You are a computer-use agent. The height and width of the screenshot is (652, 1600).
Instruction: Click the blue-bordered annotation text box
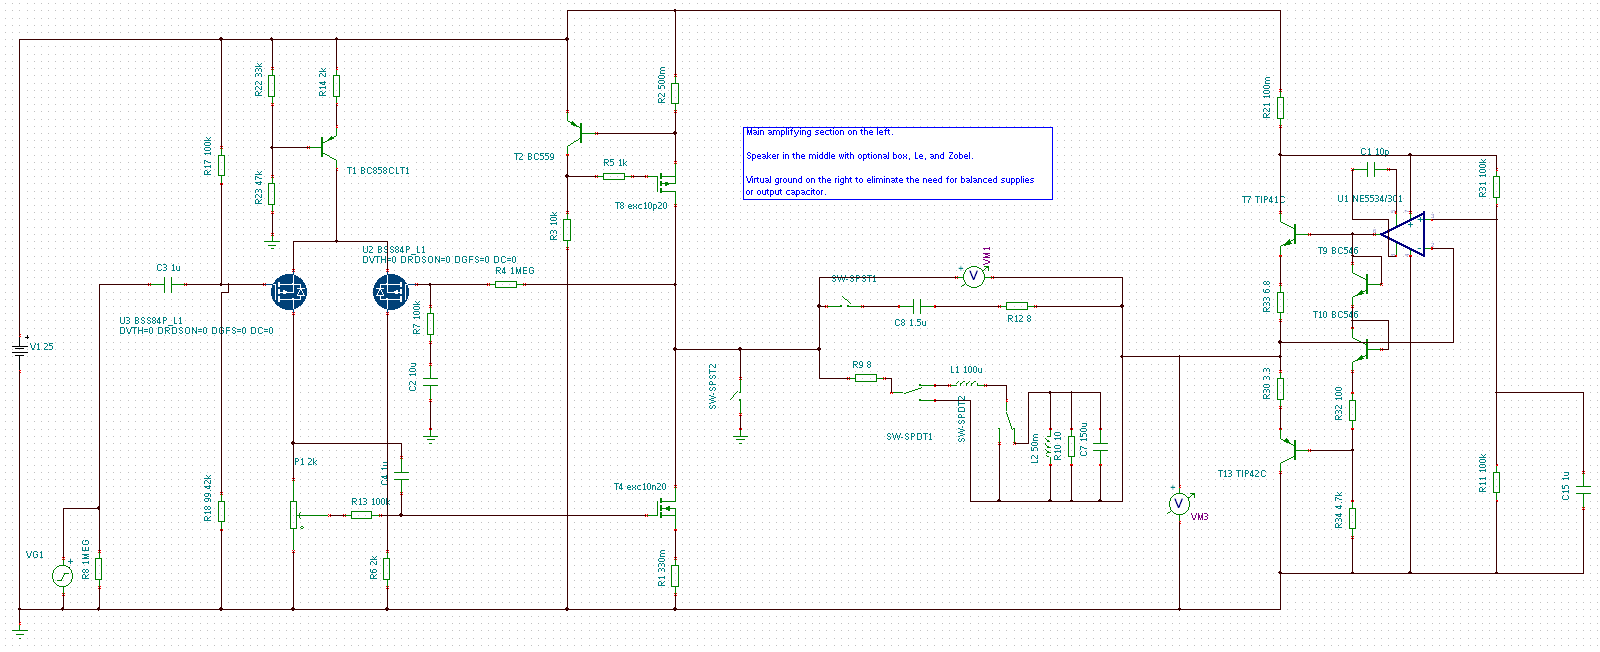(x=898, y=163)
